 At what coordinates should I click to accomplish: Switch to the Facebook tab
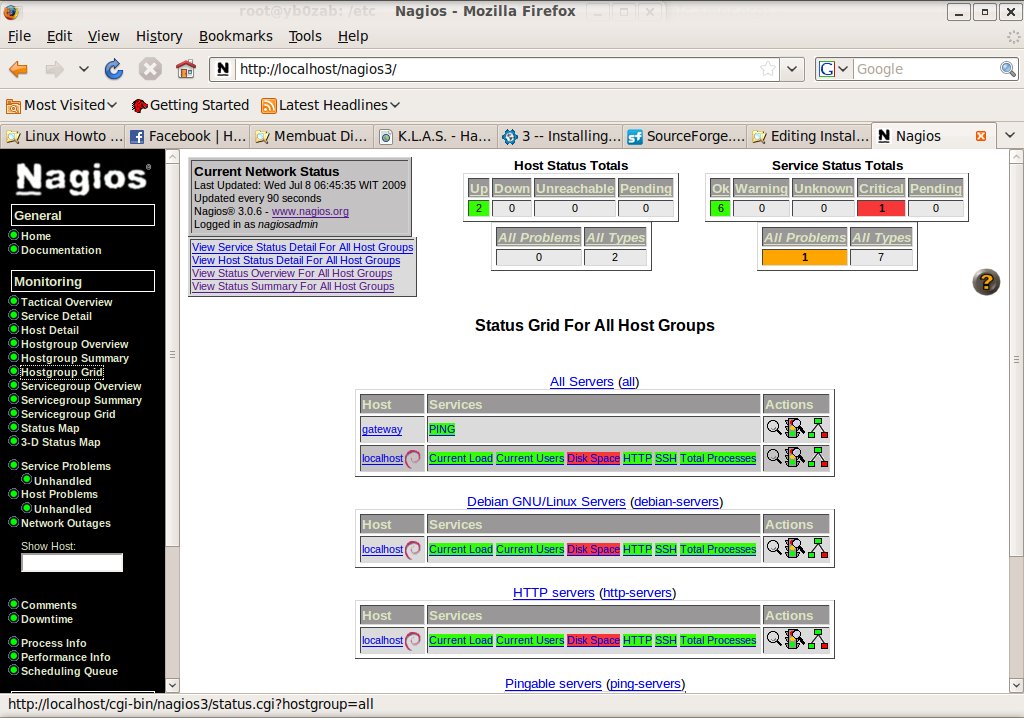coord(187,136)
